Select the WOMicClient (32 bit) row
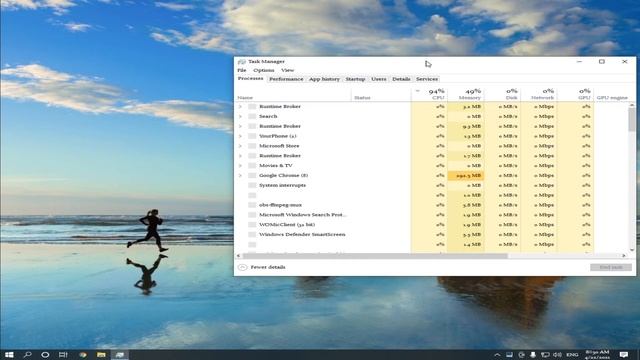The width and height of the screenshot is (640, 360). [x=432, y=224]
